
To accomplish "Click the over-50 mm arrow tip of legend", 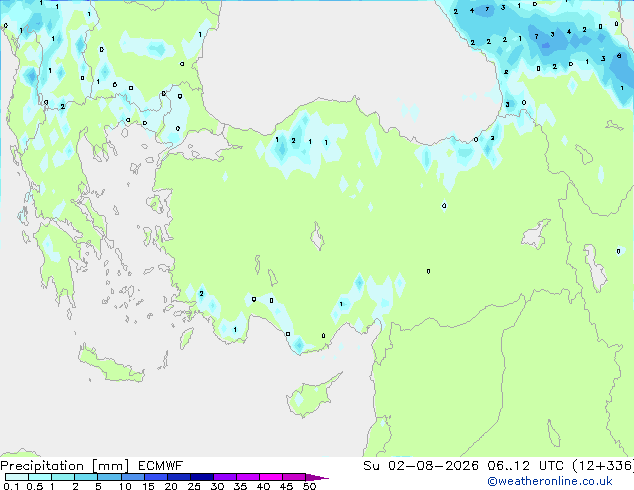I will coord(317,477).
